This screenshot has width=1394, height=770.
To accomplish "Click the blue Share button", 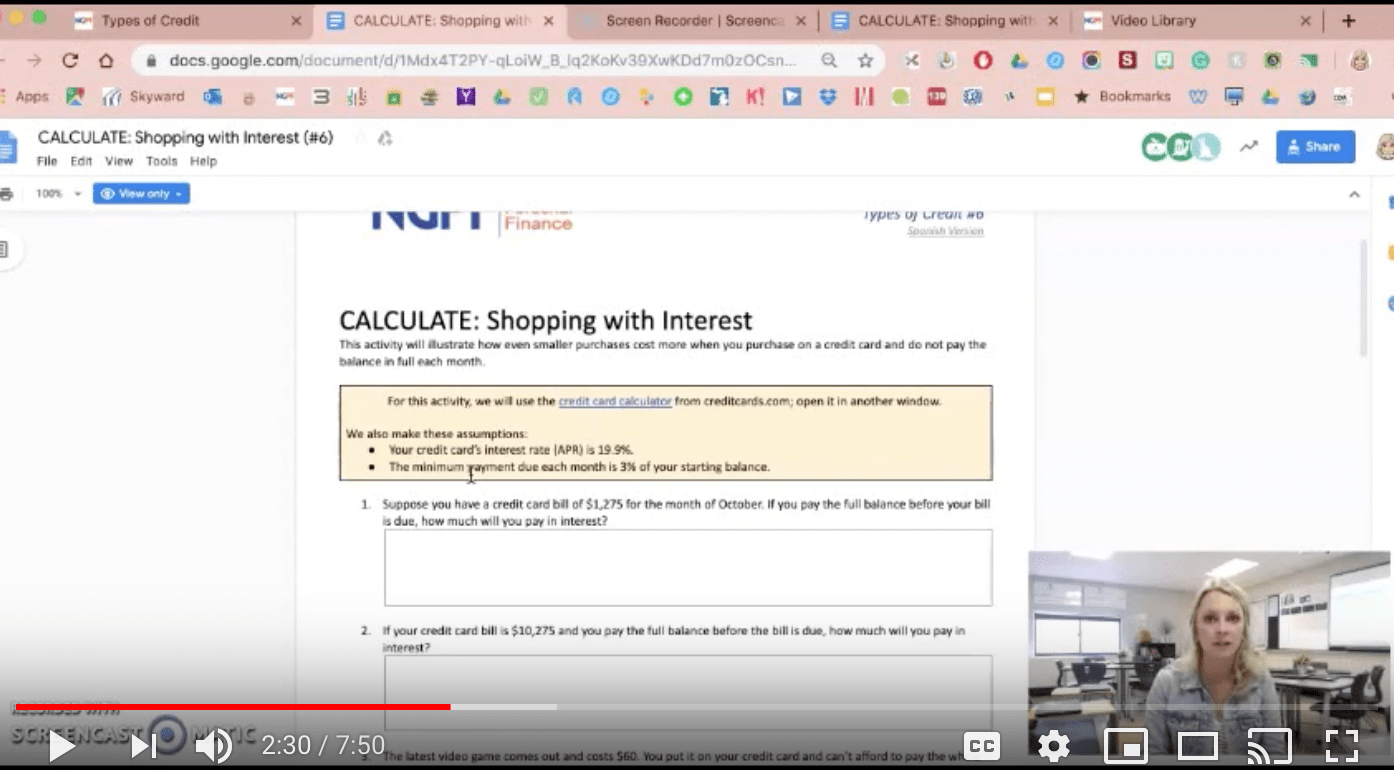I will coord(1314,146).
